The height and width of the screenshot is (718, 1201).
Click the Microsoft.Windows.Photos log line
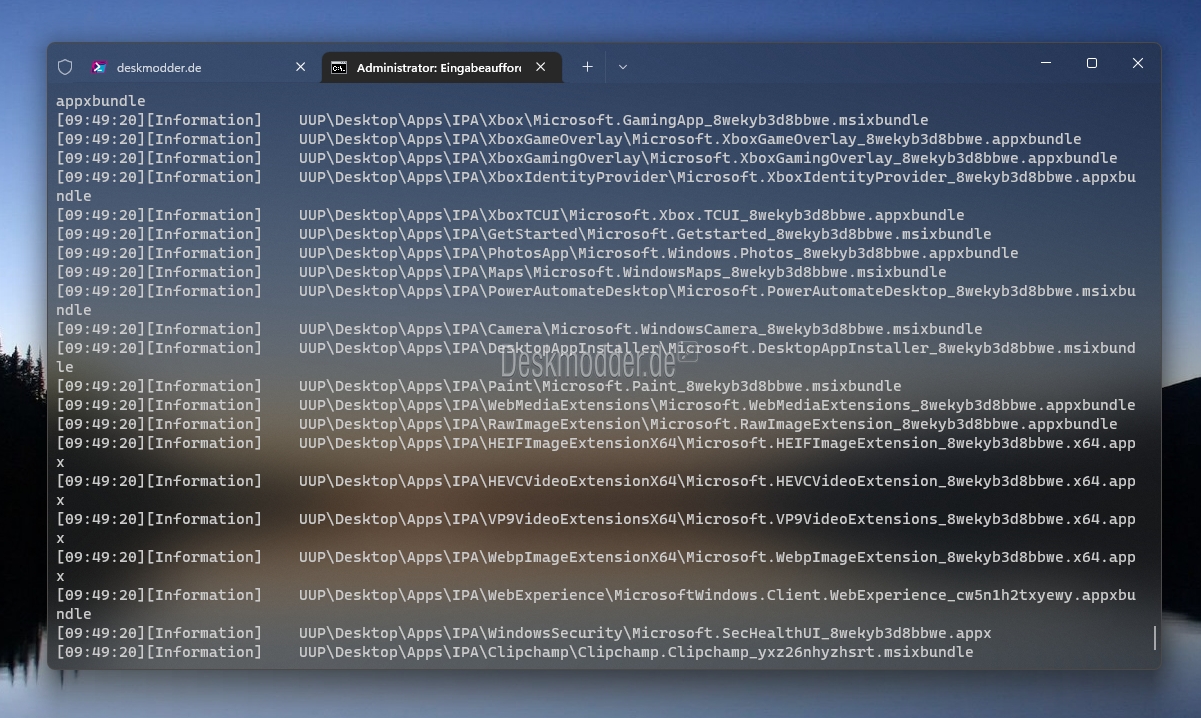click(x=537, y=253)
